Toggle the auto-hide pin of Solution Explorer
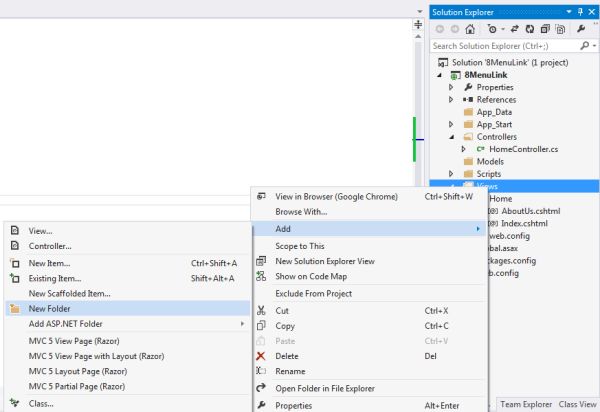600x412 pixels. click(580, 12)
